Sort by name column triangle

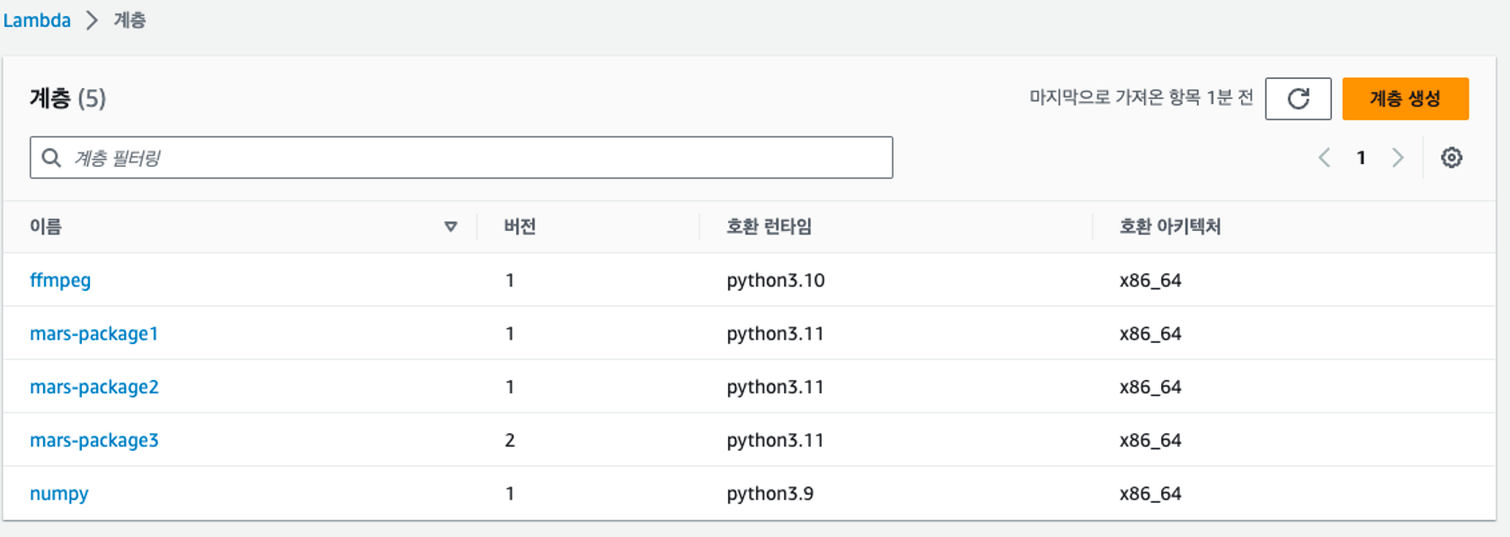pyautogui.click(x=451, y=227)
